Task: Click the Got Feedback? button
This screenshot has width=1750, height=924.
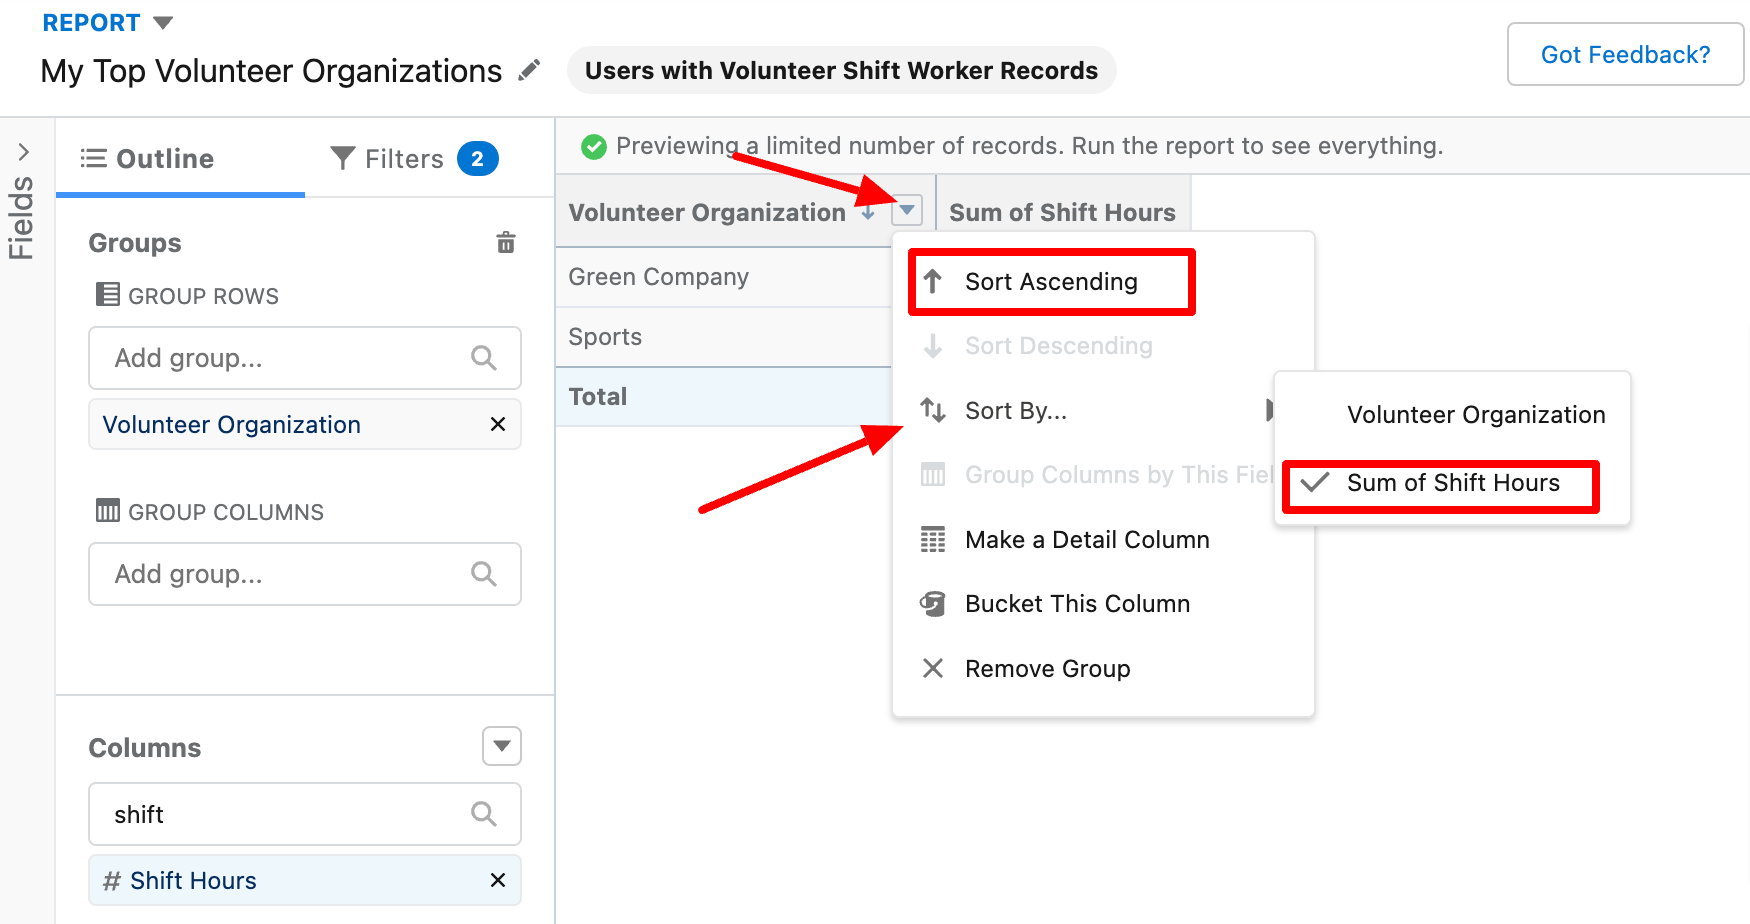Action: point(1625,55)
